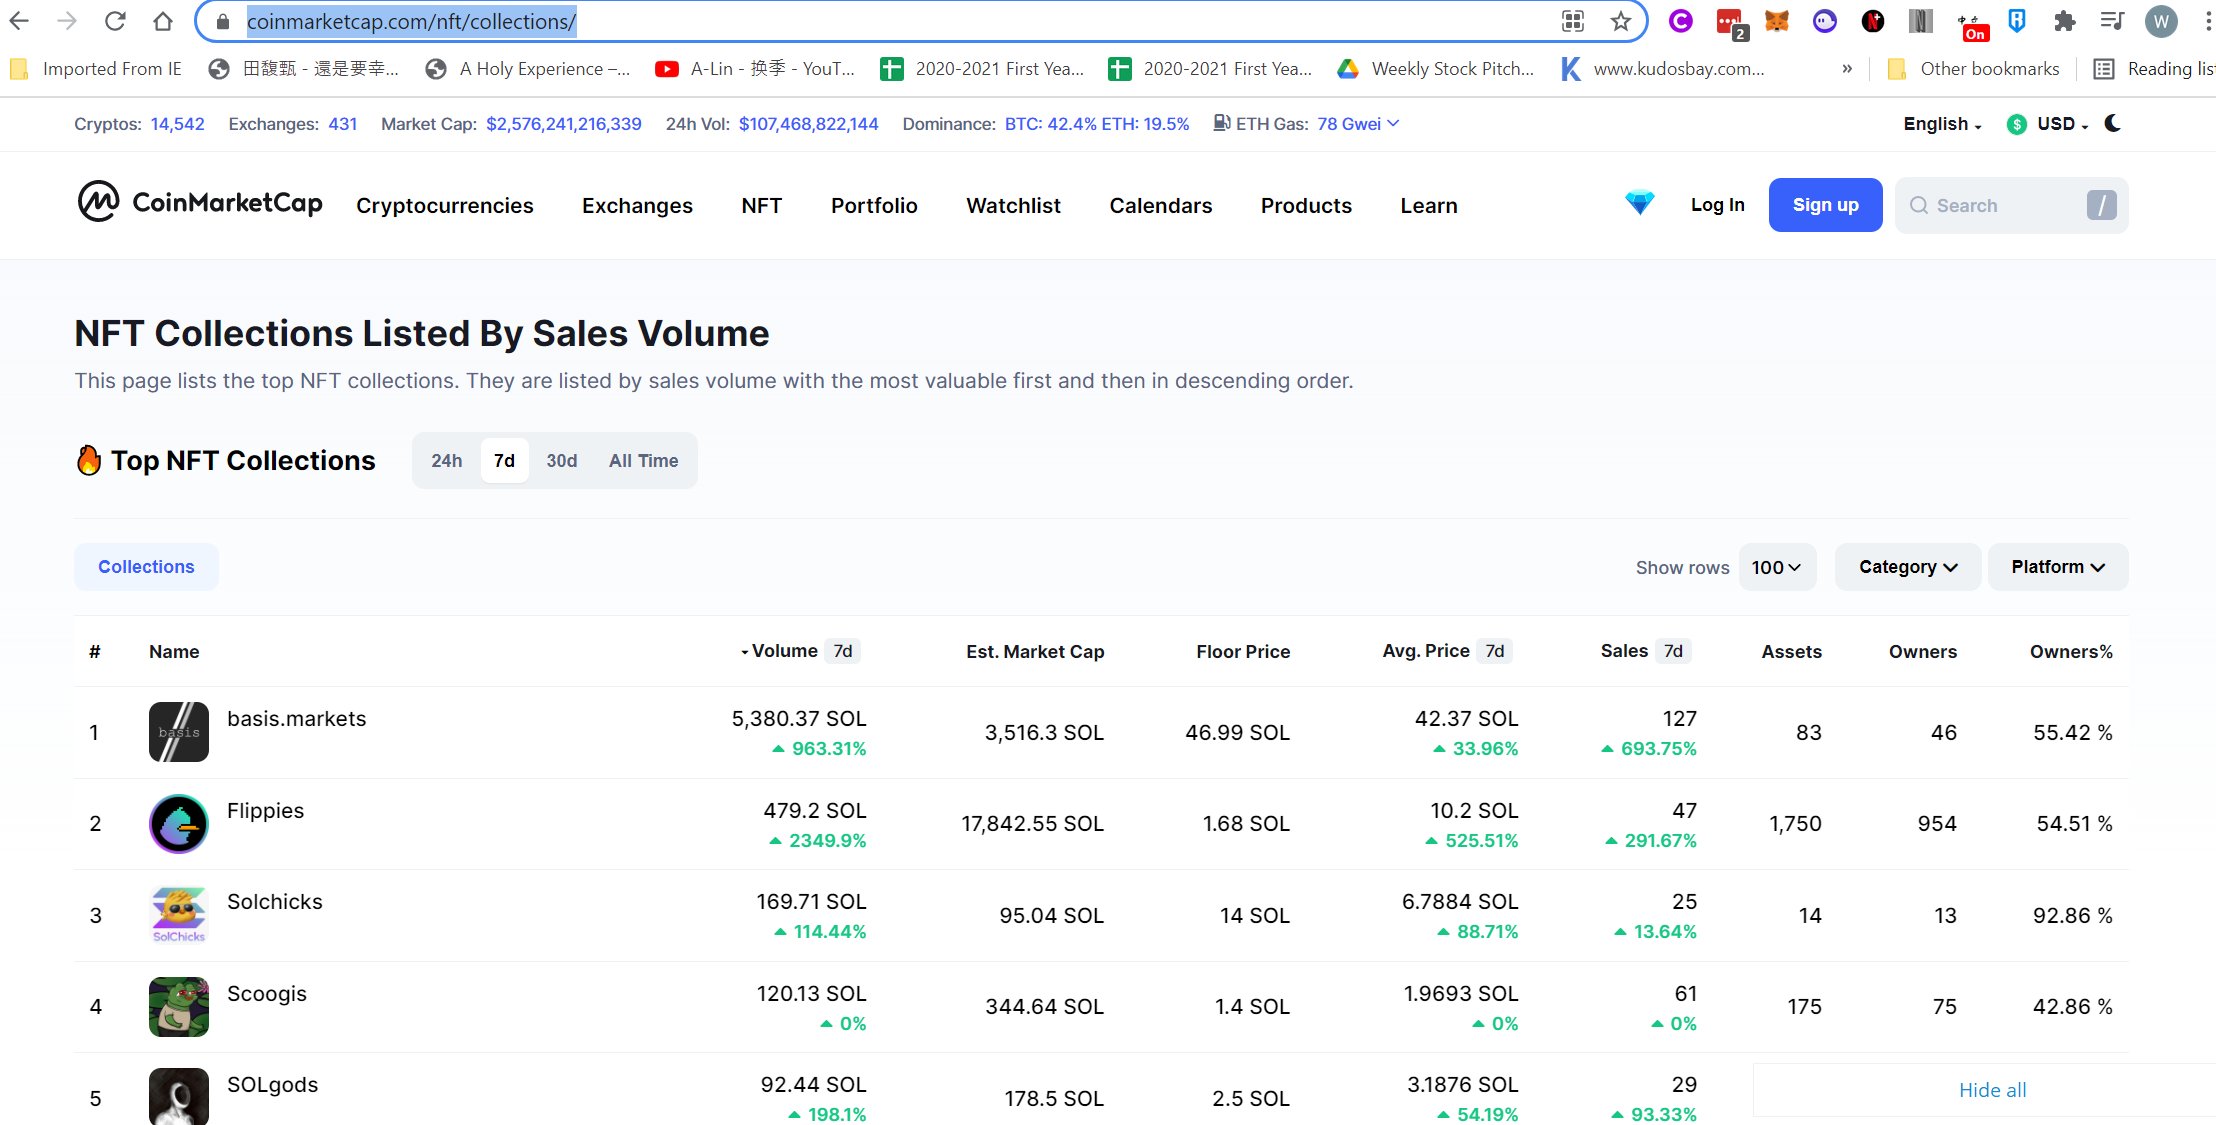
Task: Select the 24h time range
Action: pyautogui.click(x=446, y=461)
